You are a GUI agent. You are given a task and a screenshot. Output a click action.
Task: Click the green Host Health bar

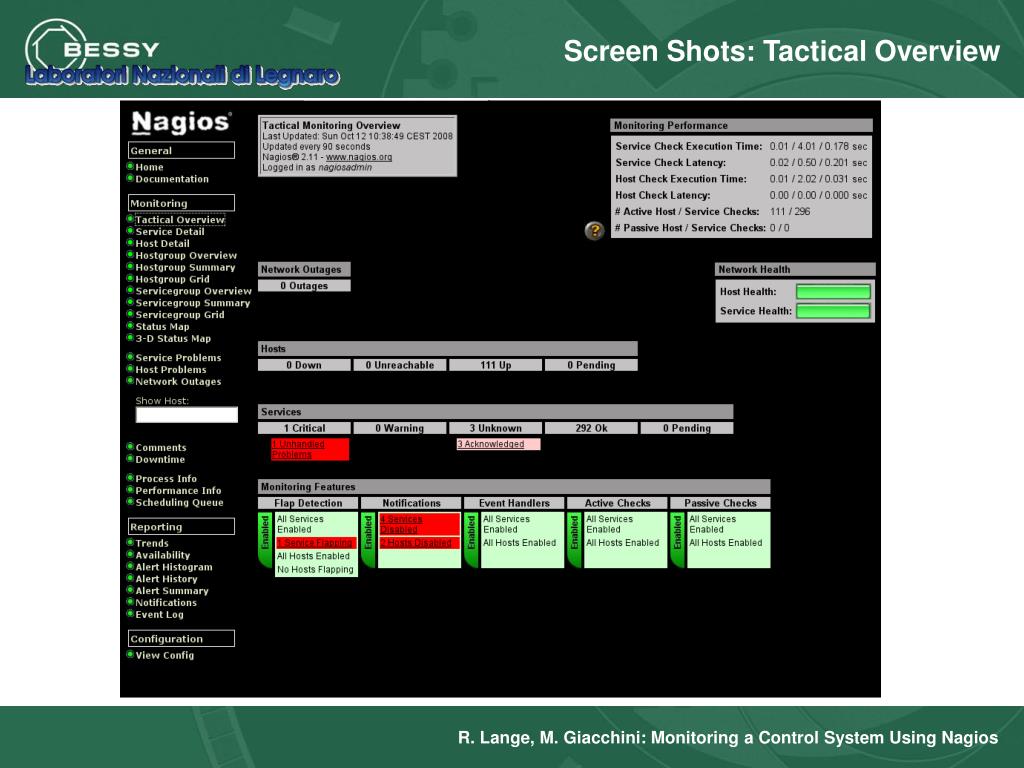(x=833, y=292)
